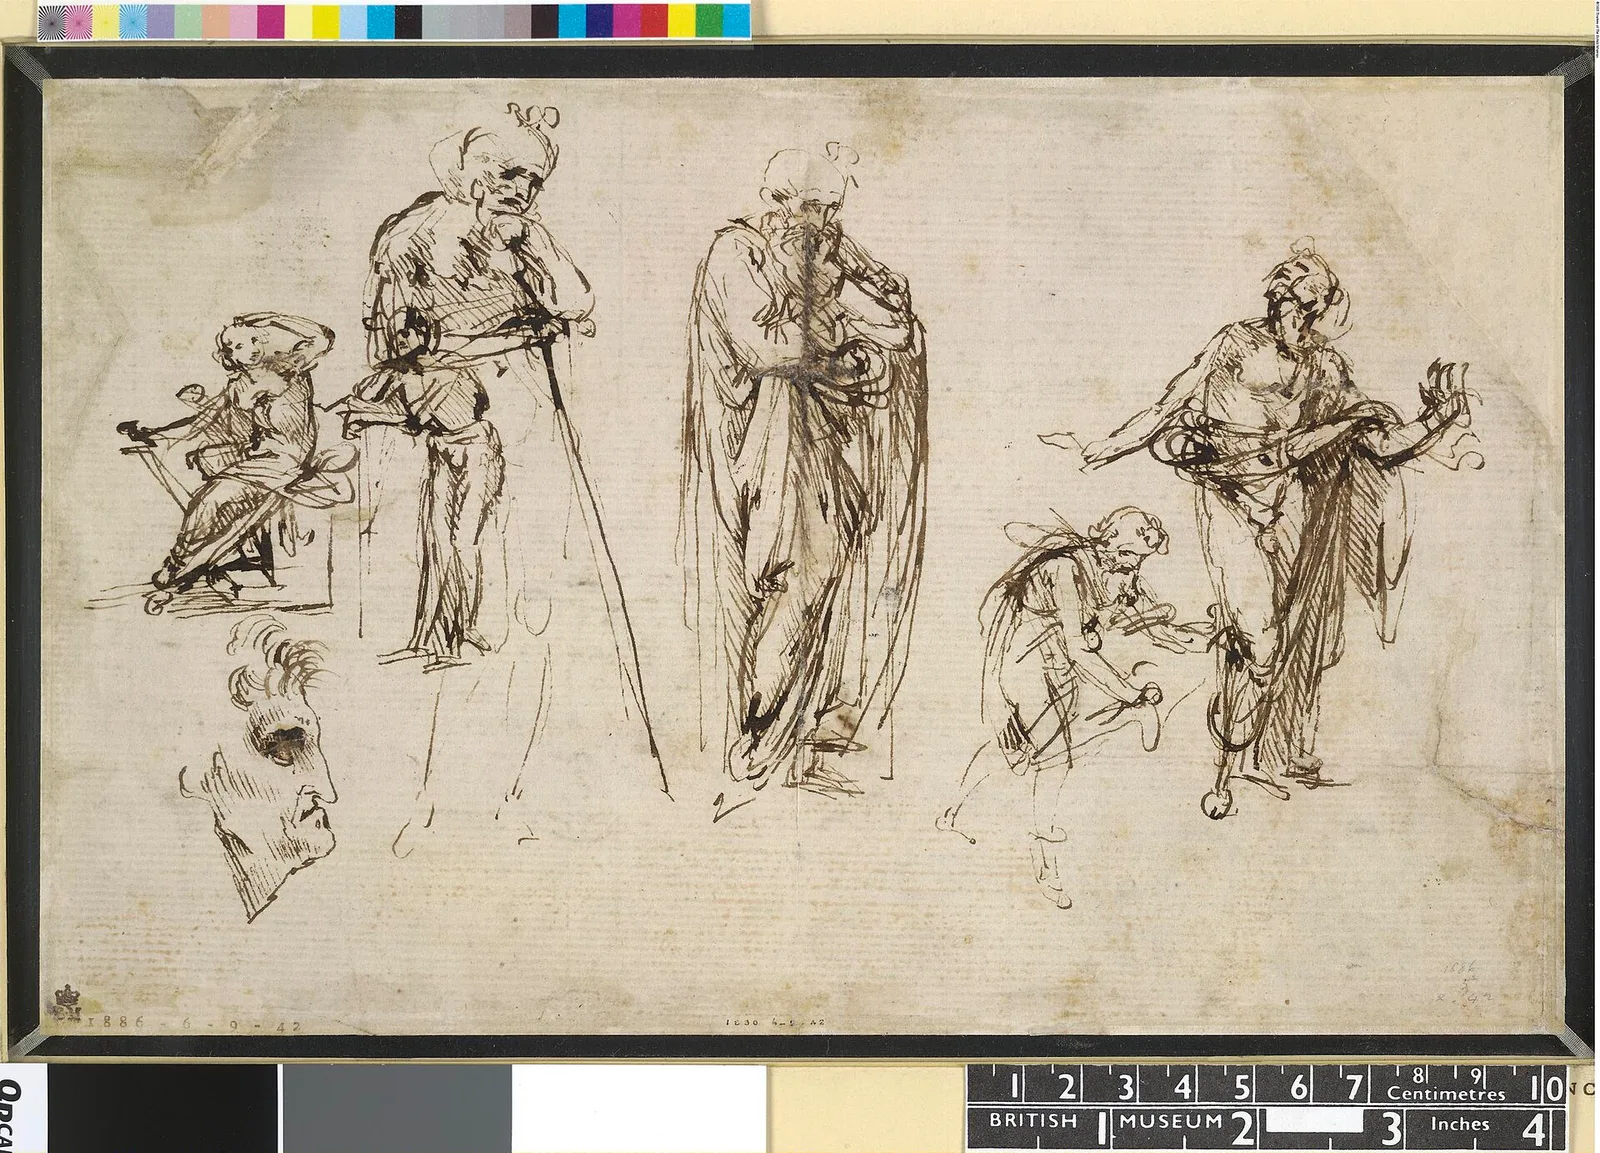Select the red colour patch
Image resolution: width=1600 pixels, height=1153 pixels.
point(654,21)
